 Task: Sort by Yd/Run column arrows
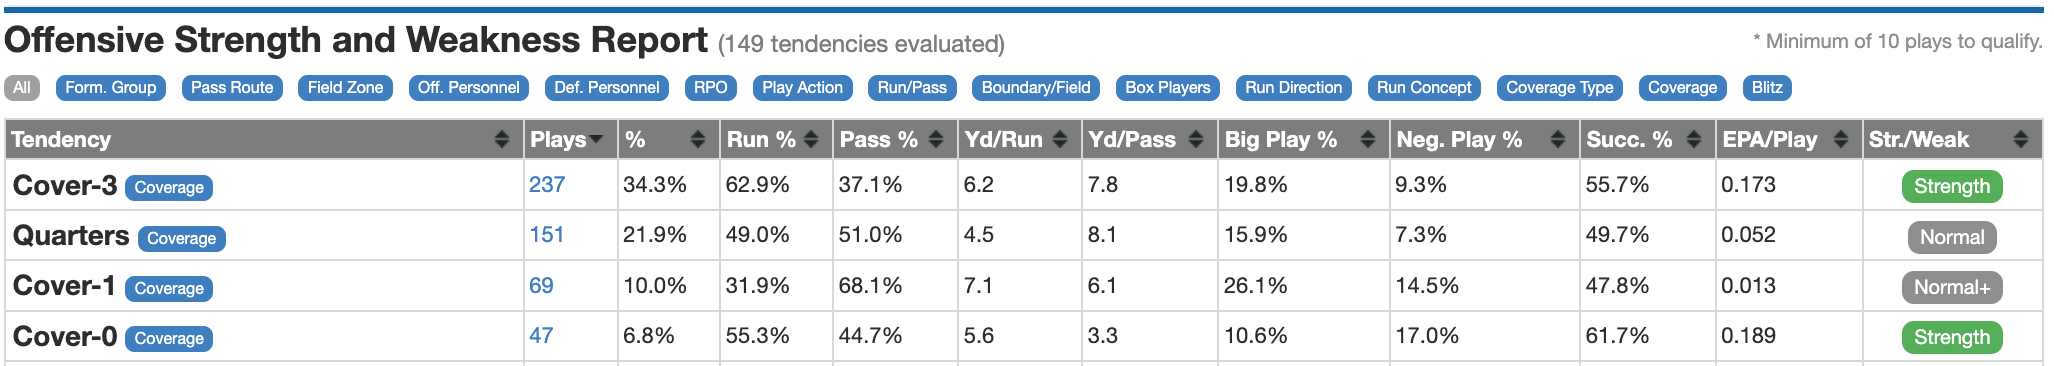pos(1060,140)
